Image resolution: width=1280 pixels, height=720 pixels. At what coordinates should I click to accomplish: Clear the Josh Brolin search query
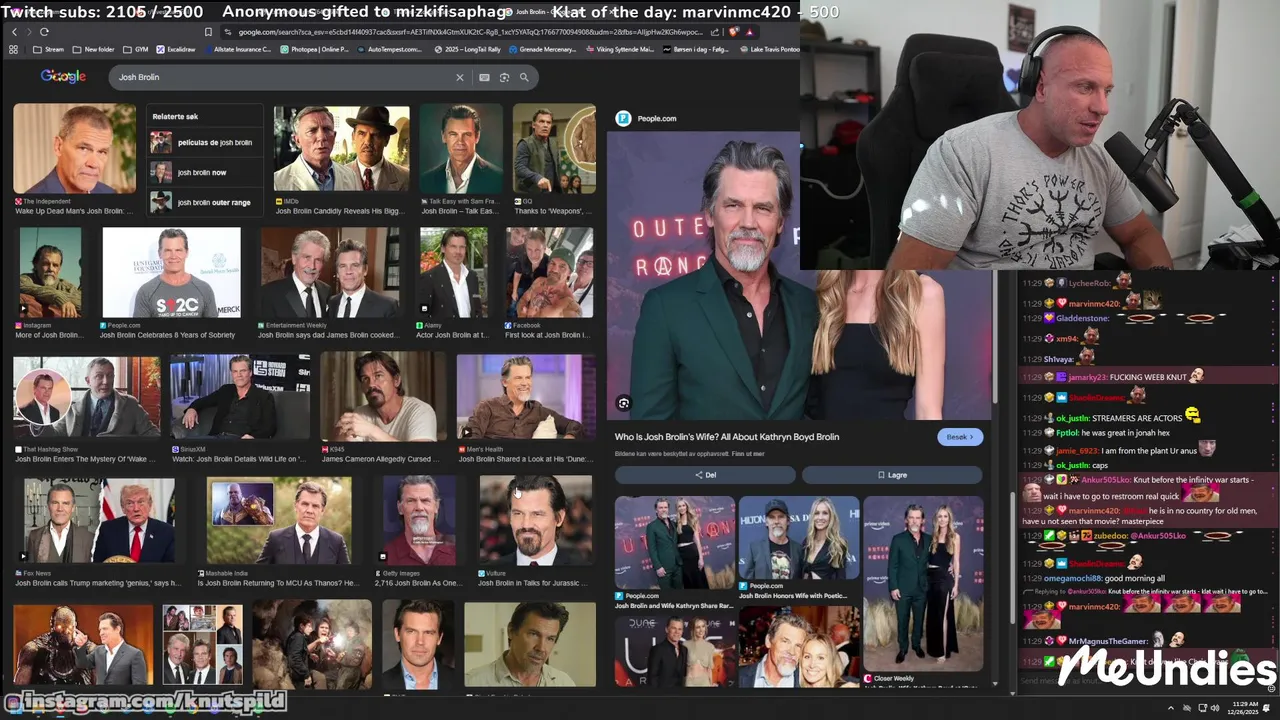[x=460, y=77]
